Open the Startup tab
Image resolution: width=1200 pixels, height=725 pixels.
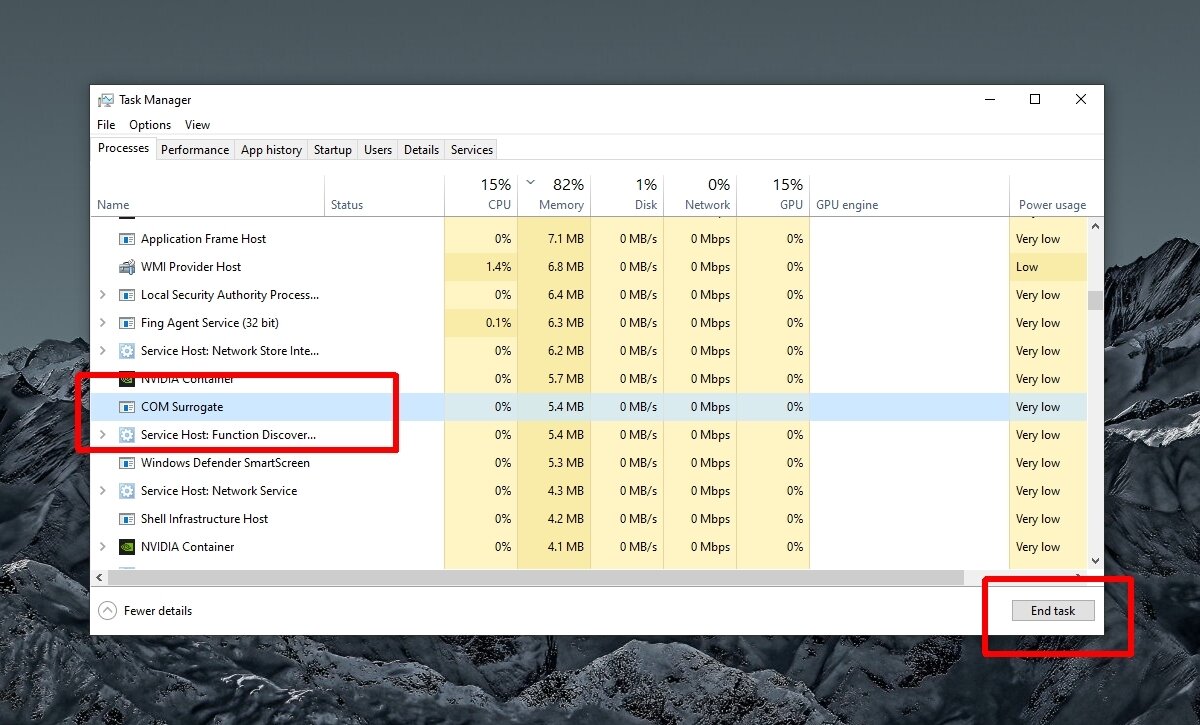click(x=332, y=150)
